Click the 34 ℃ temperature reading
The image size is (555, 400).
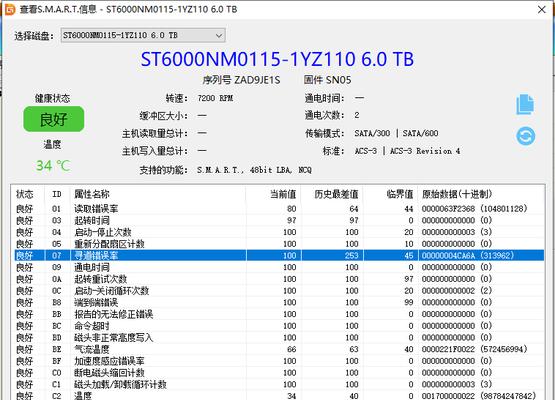point(53,166)
